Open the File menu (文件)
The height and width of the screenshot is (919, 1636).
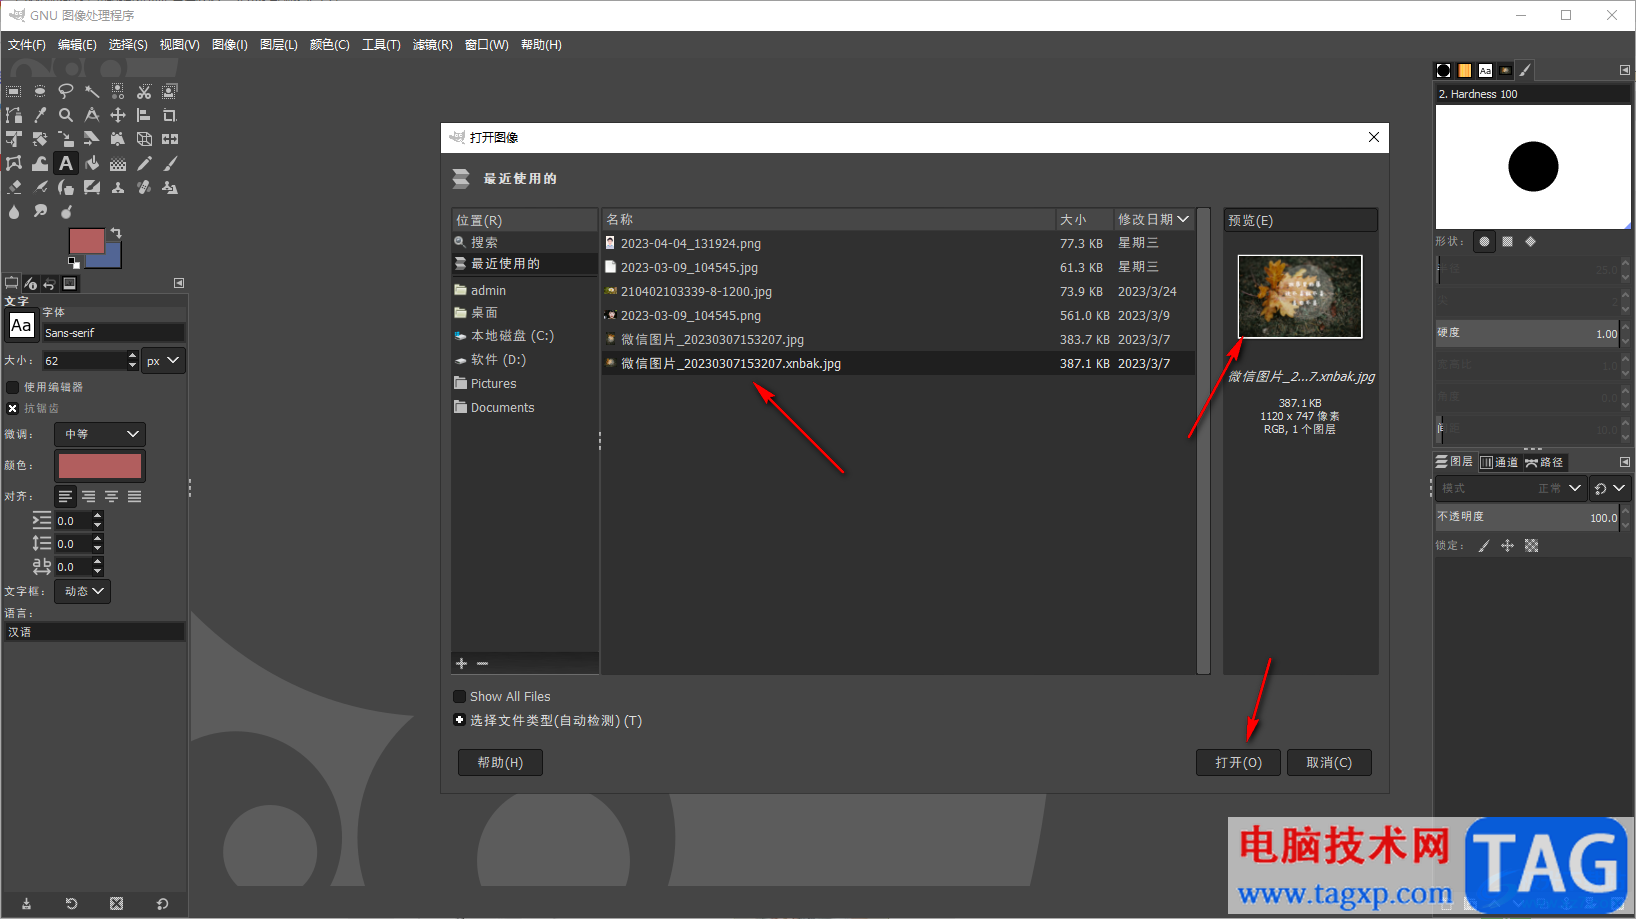click(x=27, y=45)
